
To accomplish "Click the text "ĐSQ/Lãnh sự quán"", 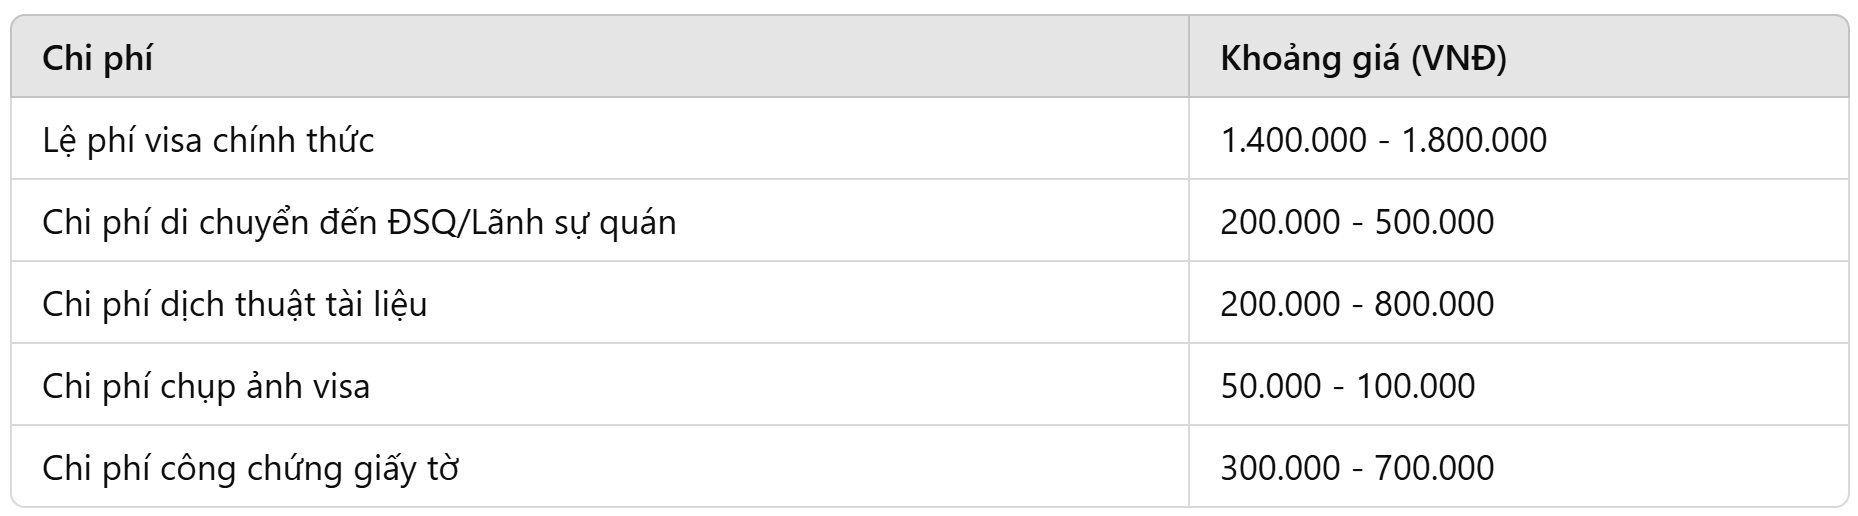I will [531, 222].
